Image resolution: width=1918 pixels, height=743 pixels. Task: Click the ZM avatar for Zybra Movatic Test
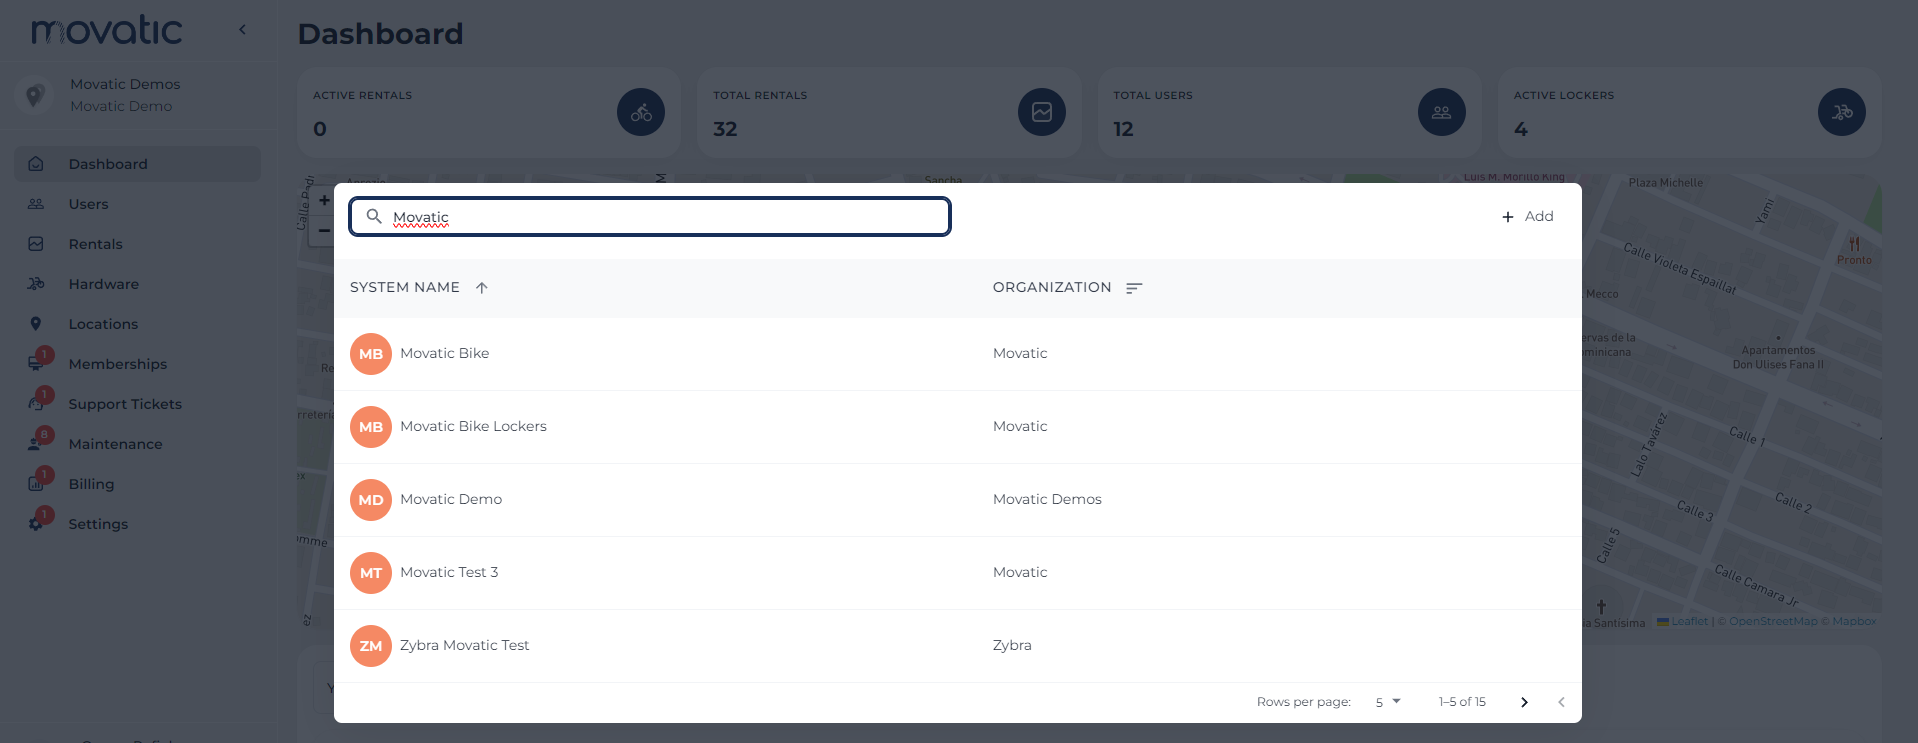coord(371,646)
